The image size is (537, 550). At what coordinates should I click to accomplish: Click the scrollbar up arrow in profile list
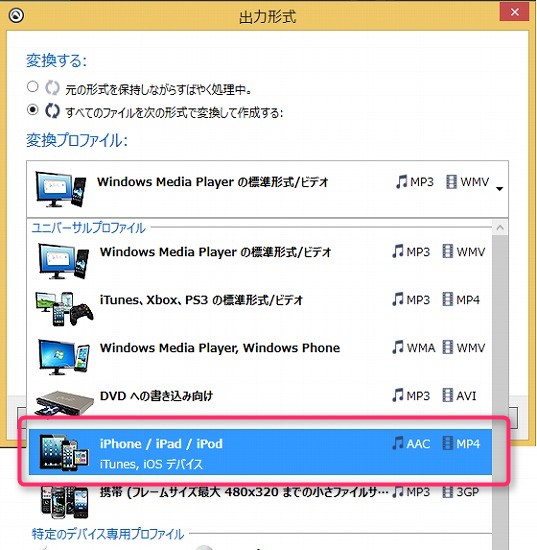(x=500, y=228)
